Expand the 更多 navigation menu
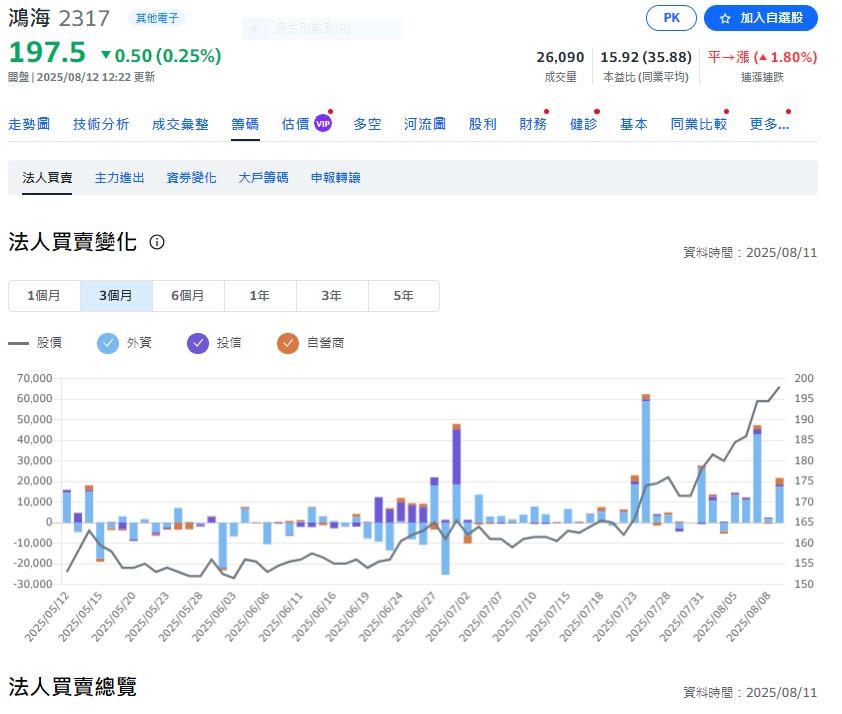This screenshot has height=714, width=842. click(768, 123)
